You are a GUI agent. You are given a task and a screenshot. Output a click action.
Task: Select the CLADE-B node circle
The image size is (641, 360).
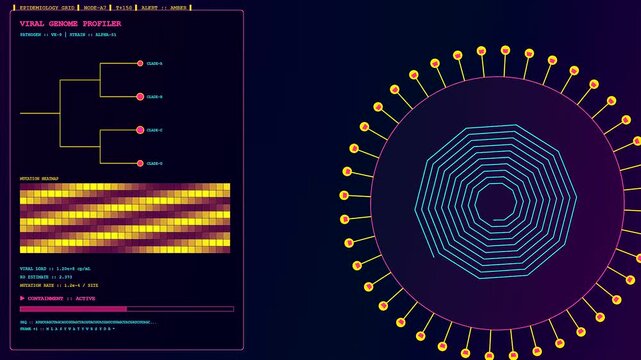[x=140, y=97]
